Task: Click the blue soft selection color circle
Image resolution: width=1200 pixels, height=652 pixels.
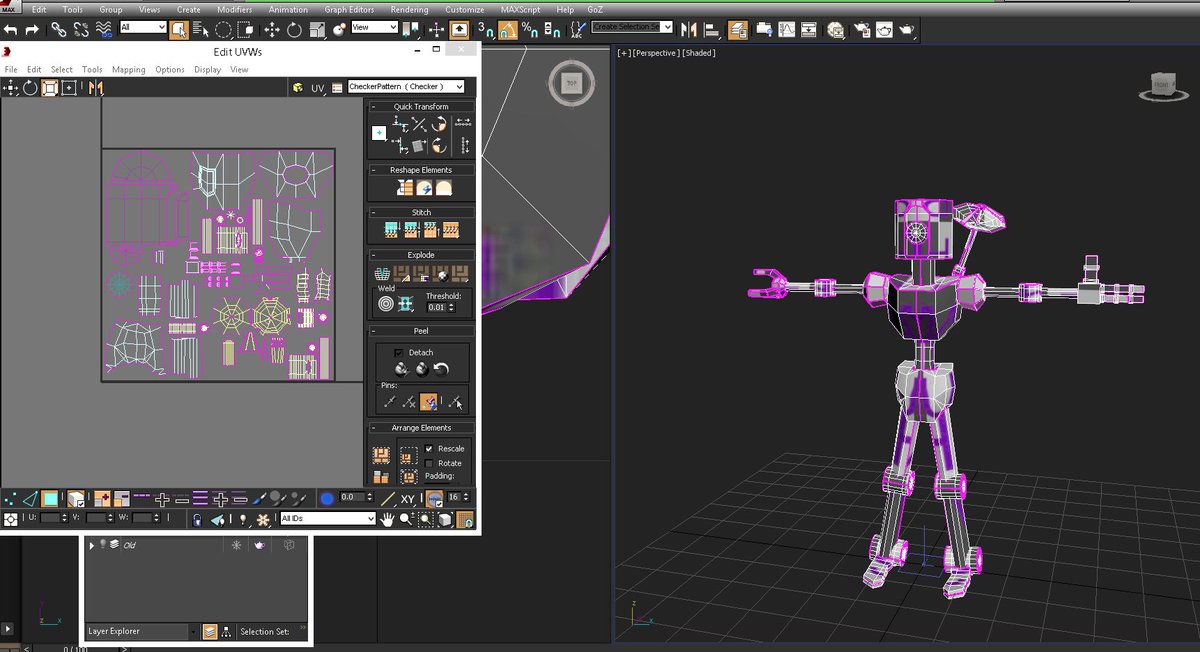Action: [x=327, y=497]
